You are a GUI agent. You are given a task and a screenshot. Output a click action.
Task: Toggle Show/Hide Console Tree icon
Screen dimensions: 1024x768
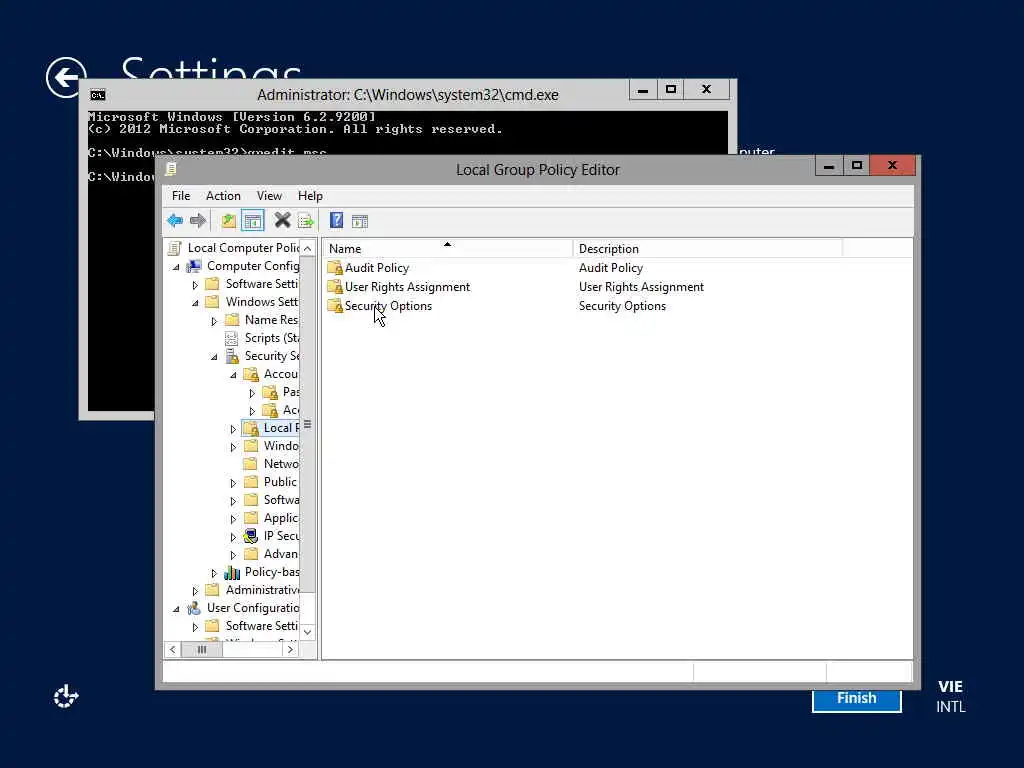(x=253, y=221)
